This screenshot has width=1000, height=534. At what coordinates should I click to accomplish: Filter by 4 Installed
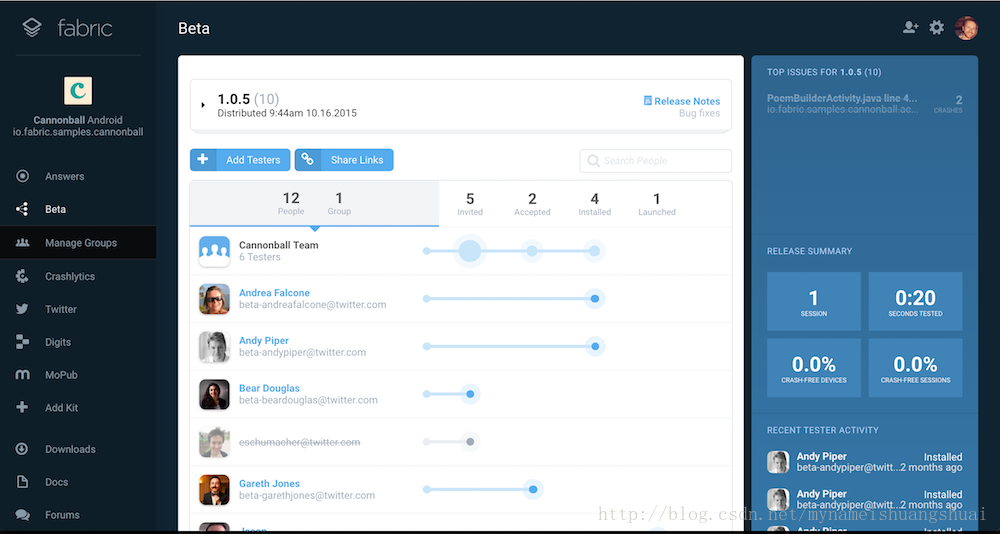(594, 204)
